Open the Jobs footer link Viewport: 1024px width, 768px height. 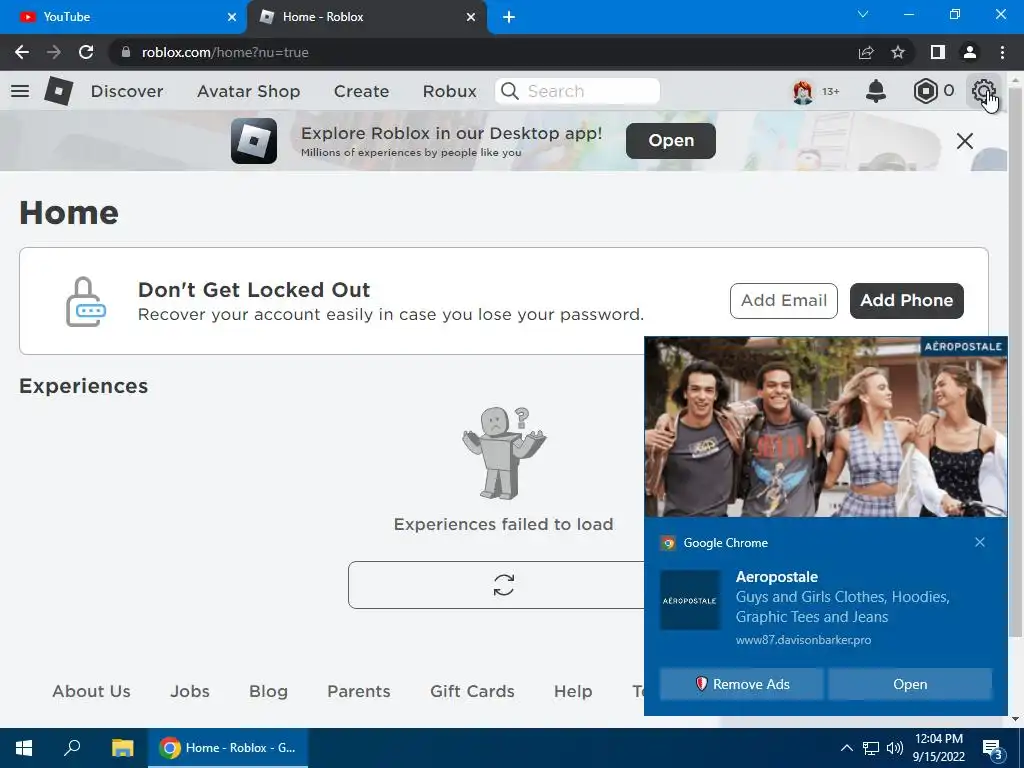tap(190, 691)
